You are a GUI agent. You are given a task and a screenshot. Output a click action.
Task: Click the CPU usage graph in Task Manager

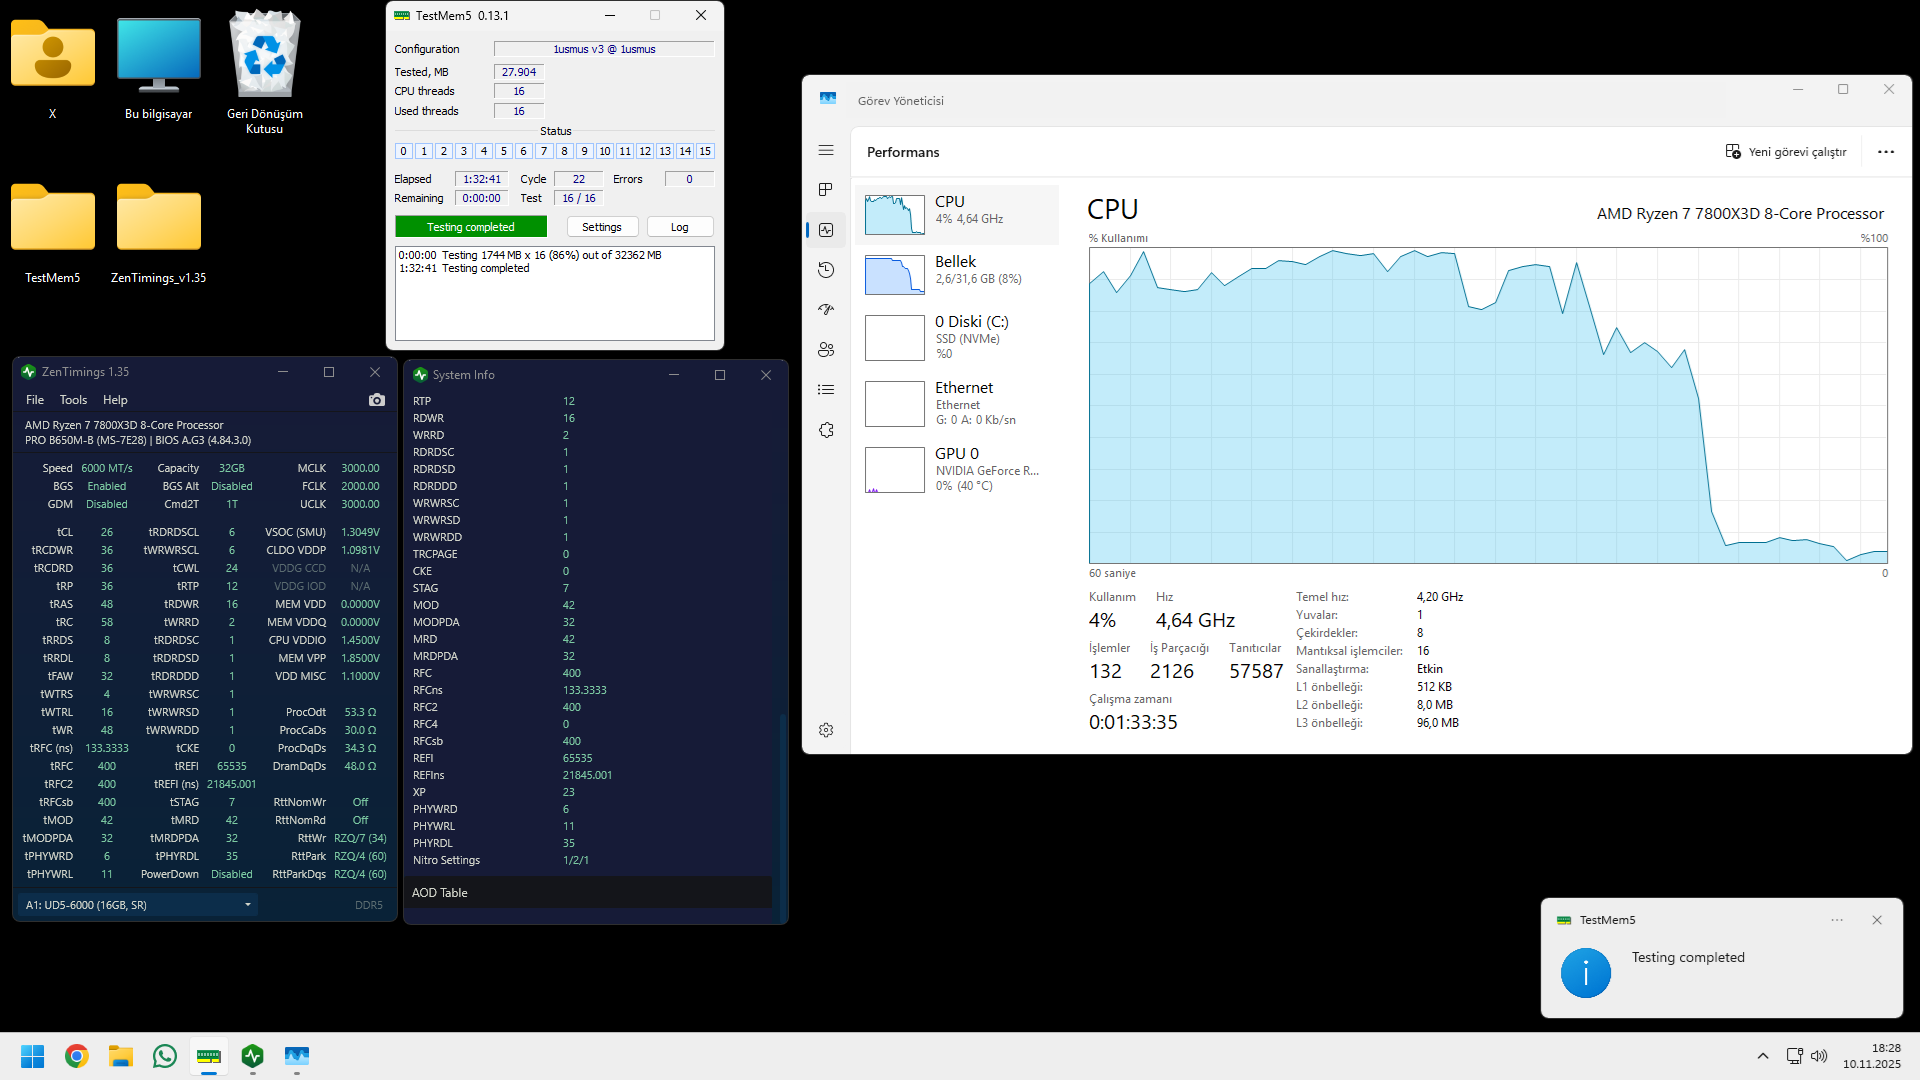click(x=1488, y=405)
